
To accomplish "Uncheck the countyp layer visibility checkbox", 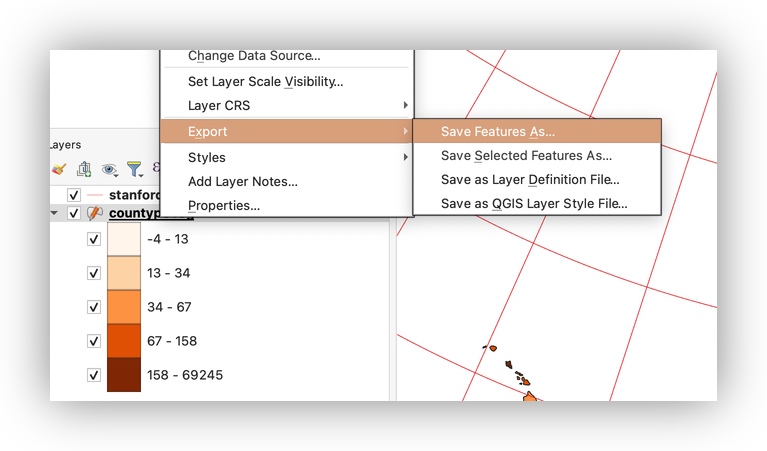I will (73, 213).
